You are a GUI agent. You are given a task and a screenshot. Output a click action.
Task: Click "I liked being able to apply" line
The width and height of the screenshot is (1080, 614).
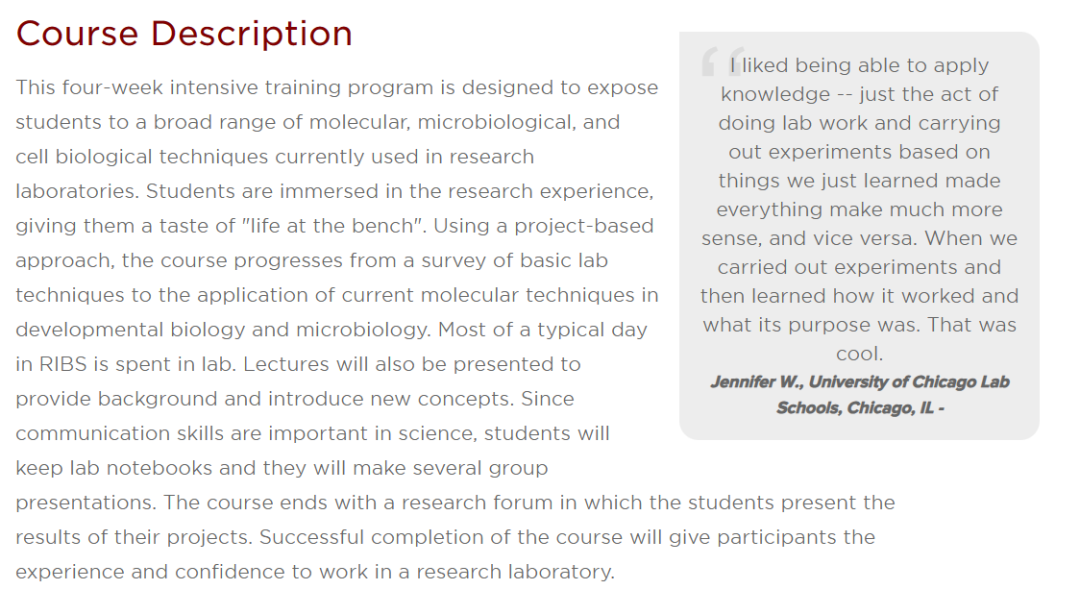859,65
